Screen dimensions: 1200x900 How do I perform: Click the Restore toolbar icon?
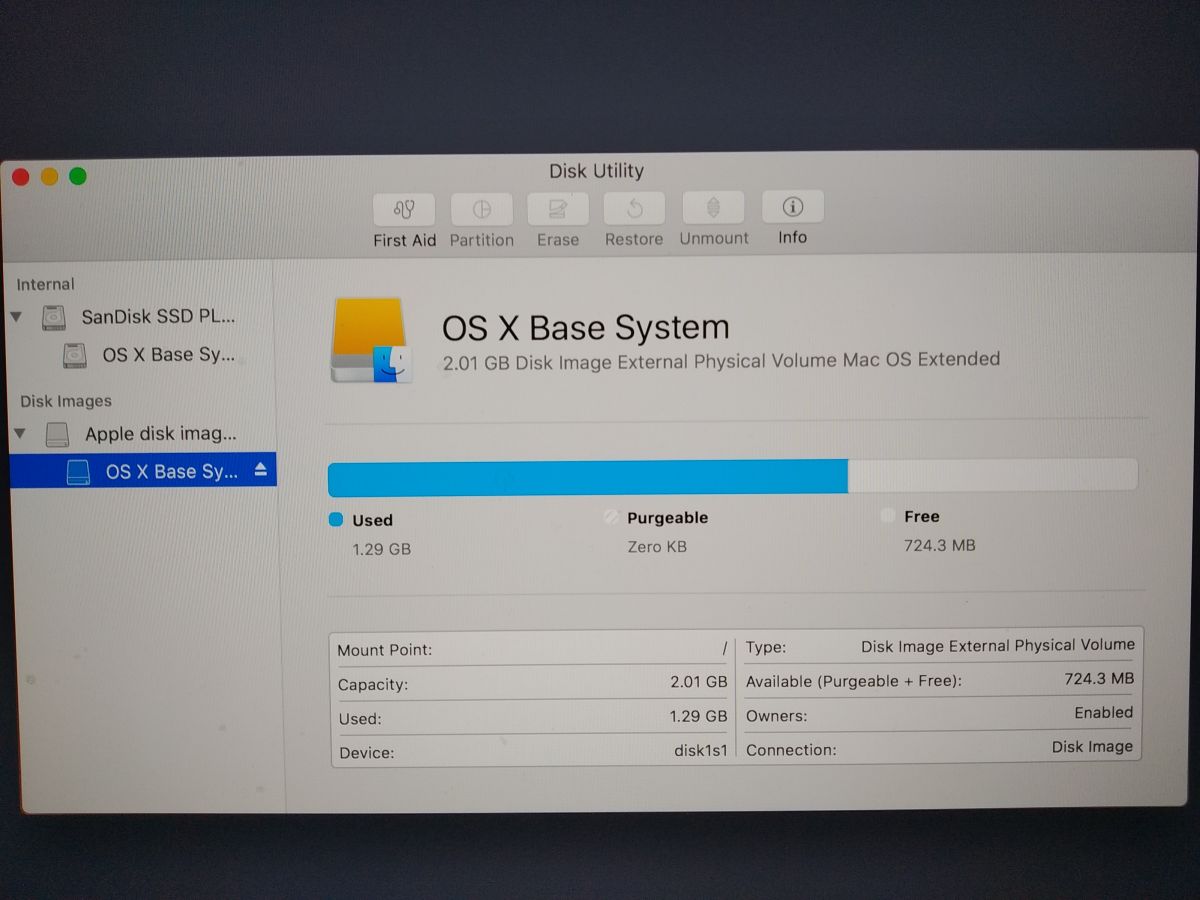pyautogui.click(x=634, y=209)
